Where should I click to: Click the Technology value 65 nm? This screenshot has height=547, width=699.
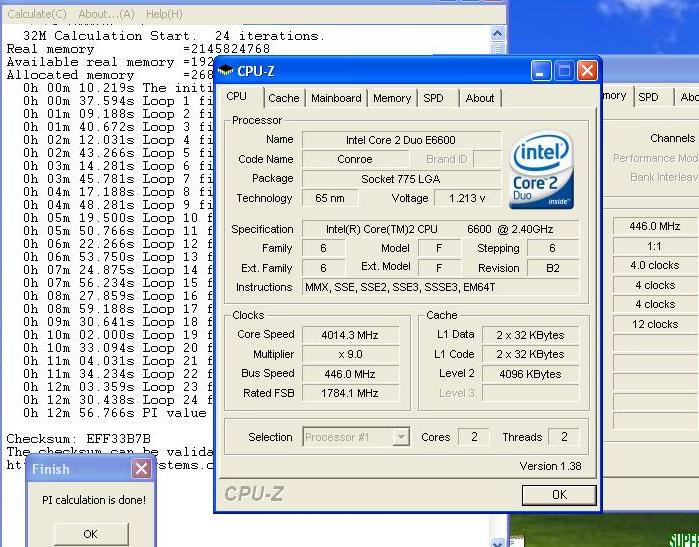coord(330,198)
